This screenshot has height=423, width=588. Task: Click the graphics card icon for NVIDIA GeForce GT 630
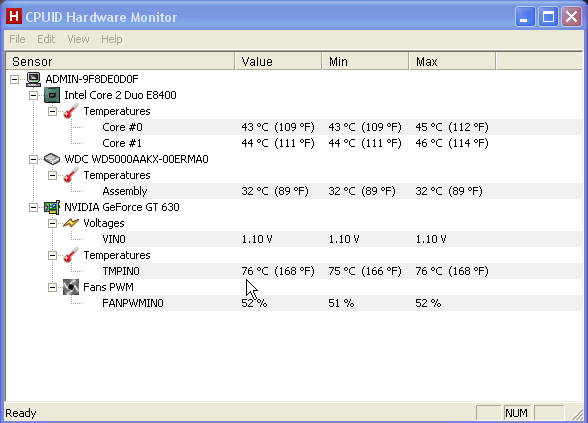(52, 207)
